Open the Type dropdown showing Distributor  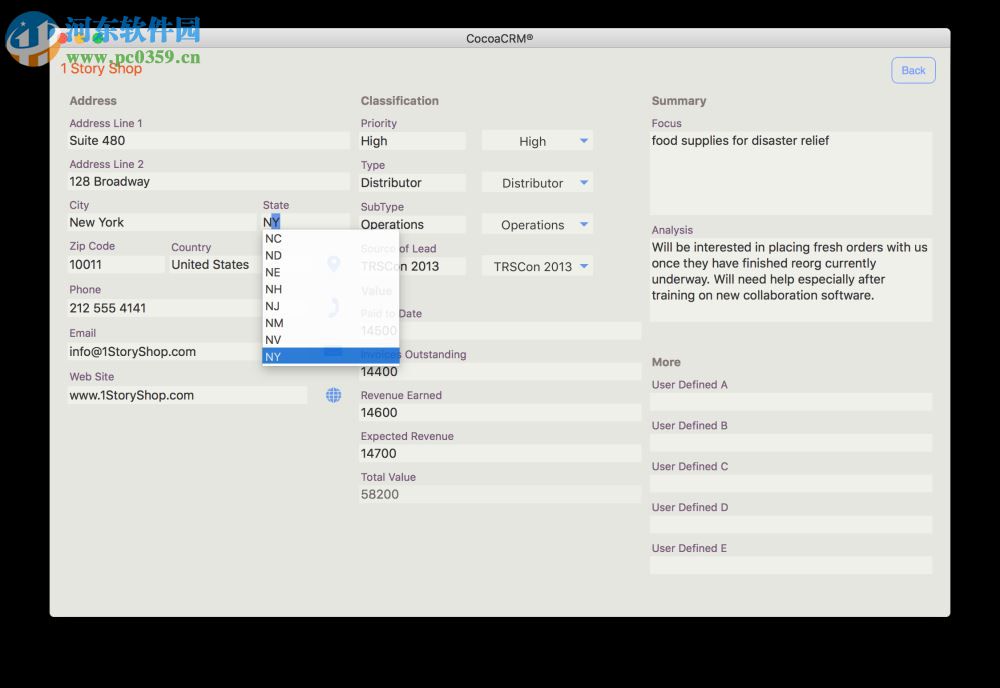[x=537, y=182]
